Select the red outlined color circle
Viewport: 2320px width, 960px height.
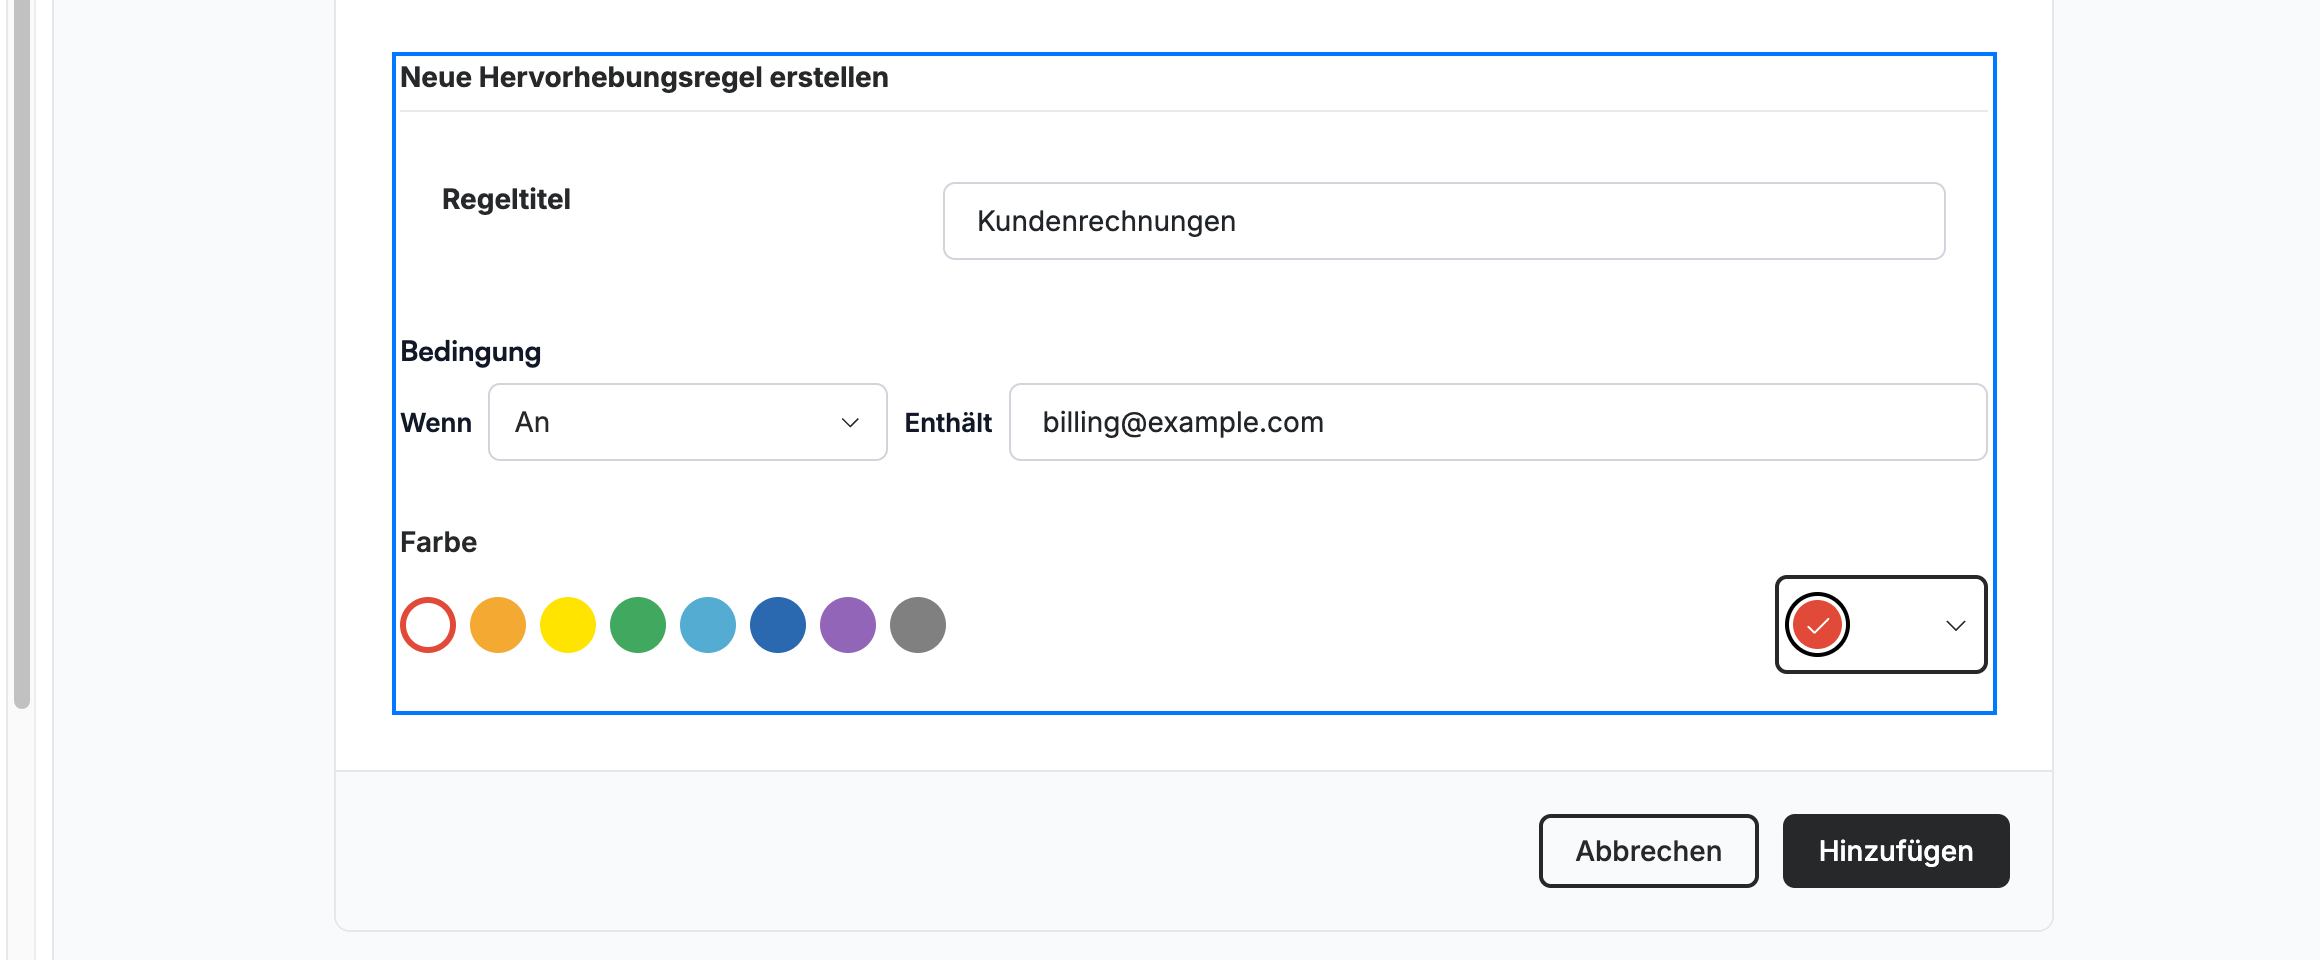tap(428, 625)
